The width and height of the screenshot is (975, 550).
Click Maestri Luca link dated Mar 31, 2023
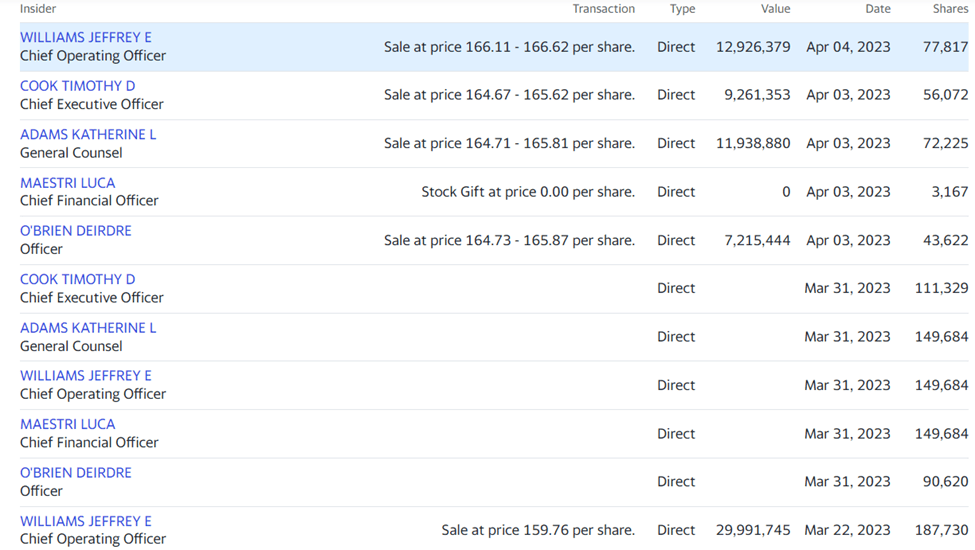pyautogui.click(x=67, y=424)
